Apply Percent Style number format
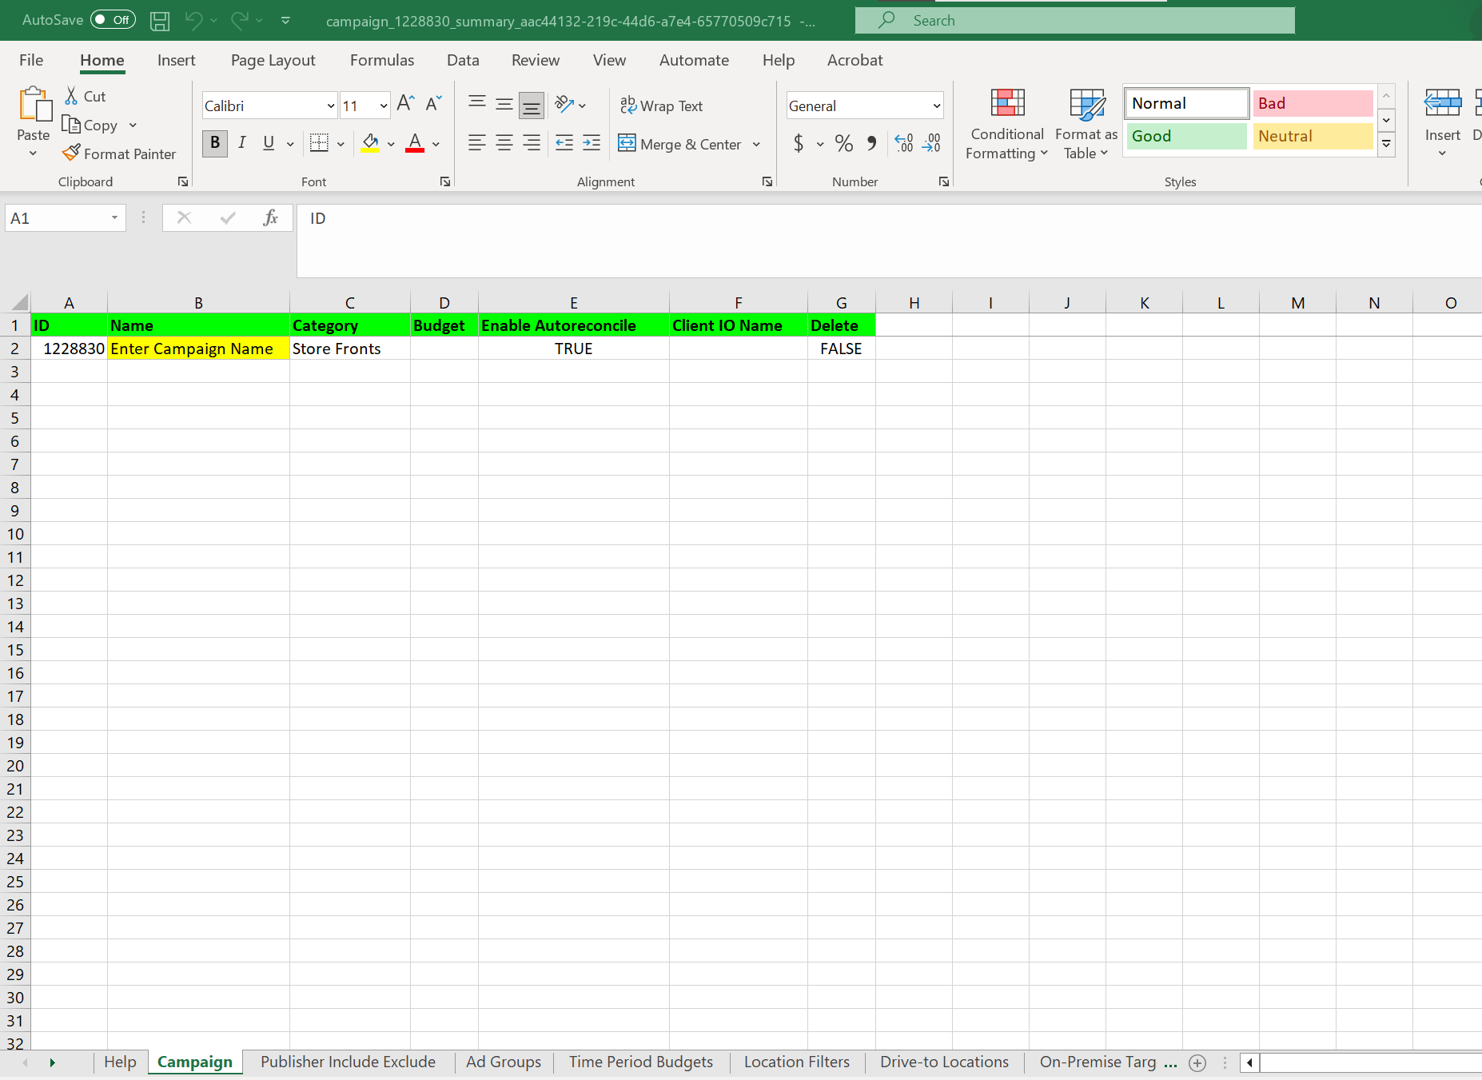Screen dimensions: 1482x1080 tap(843, 144)
